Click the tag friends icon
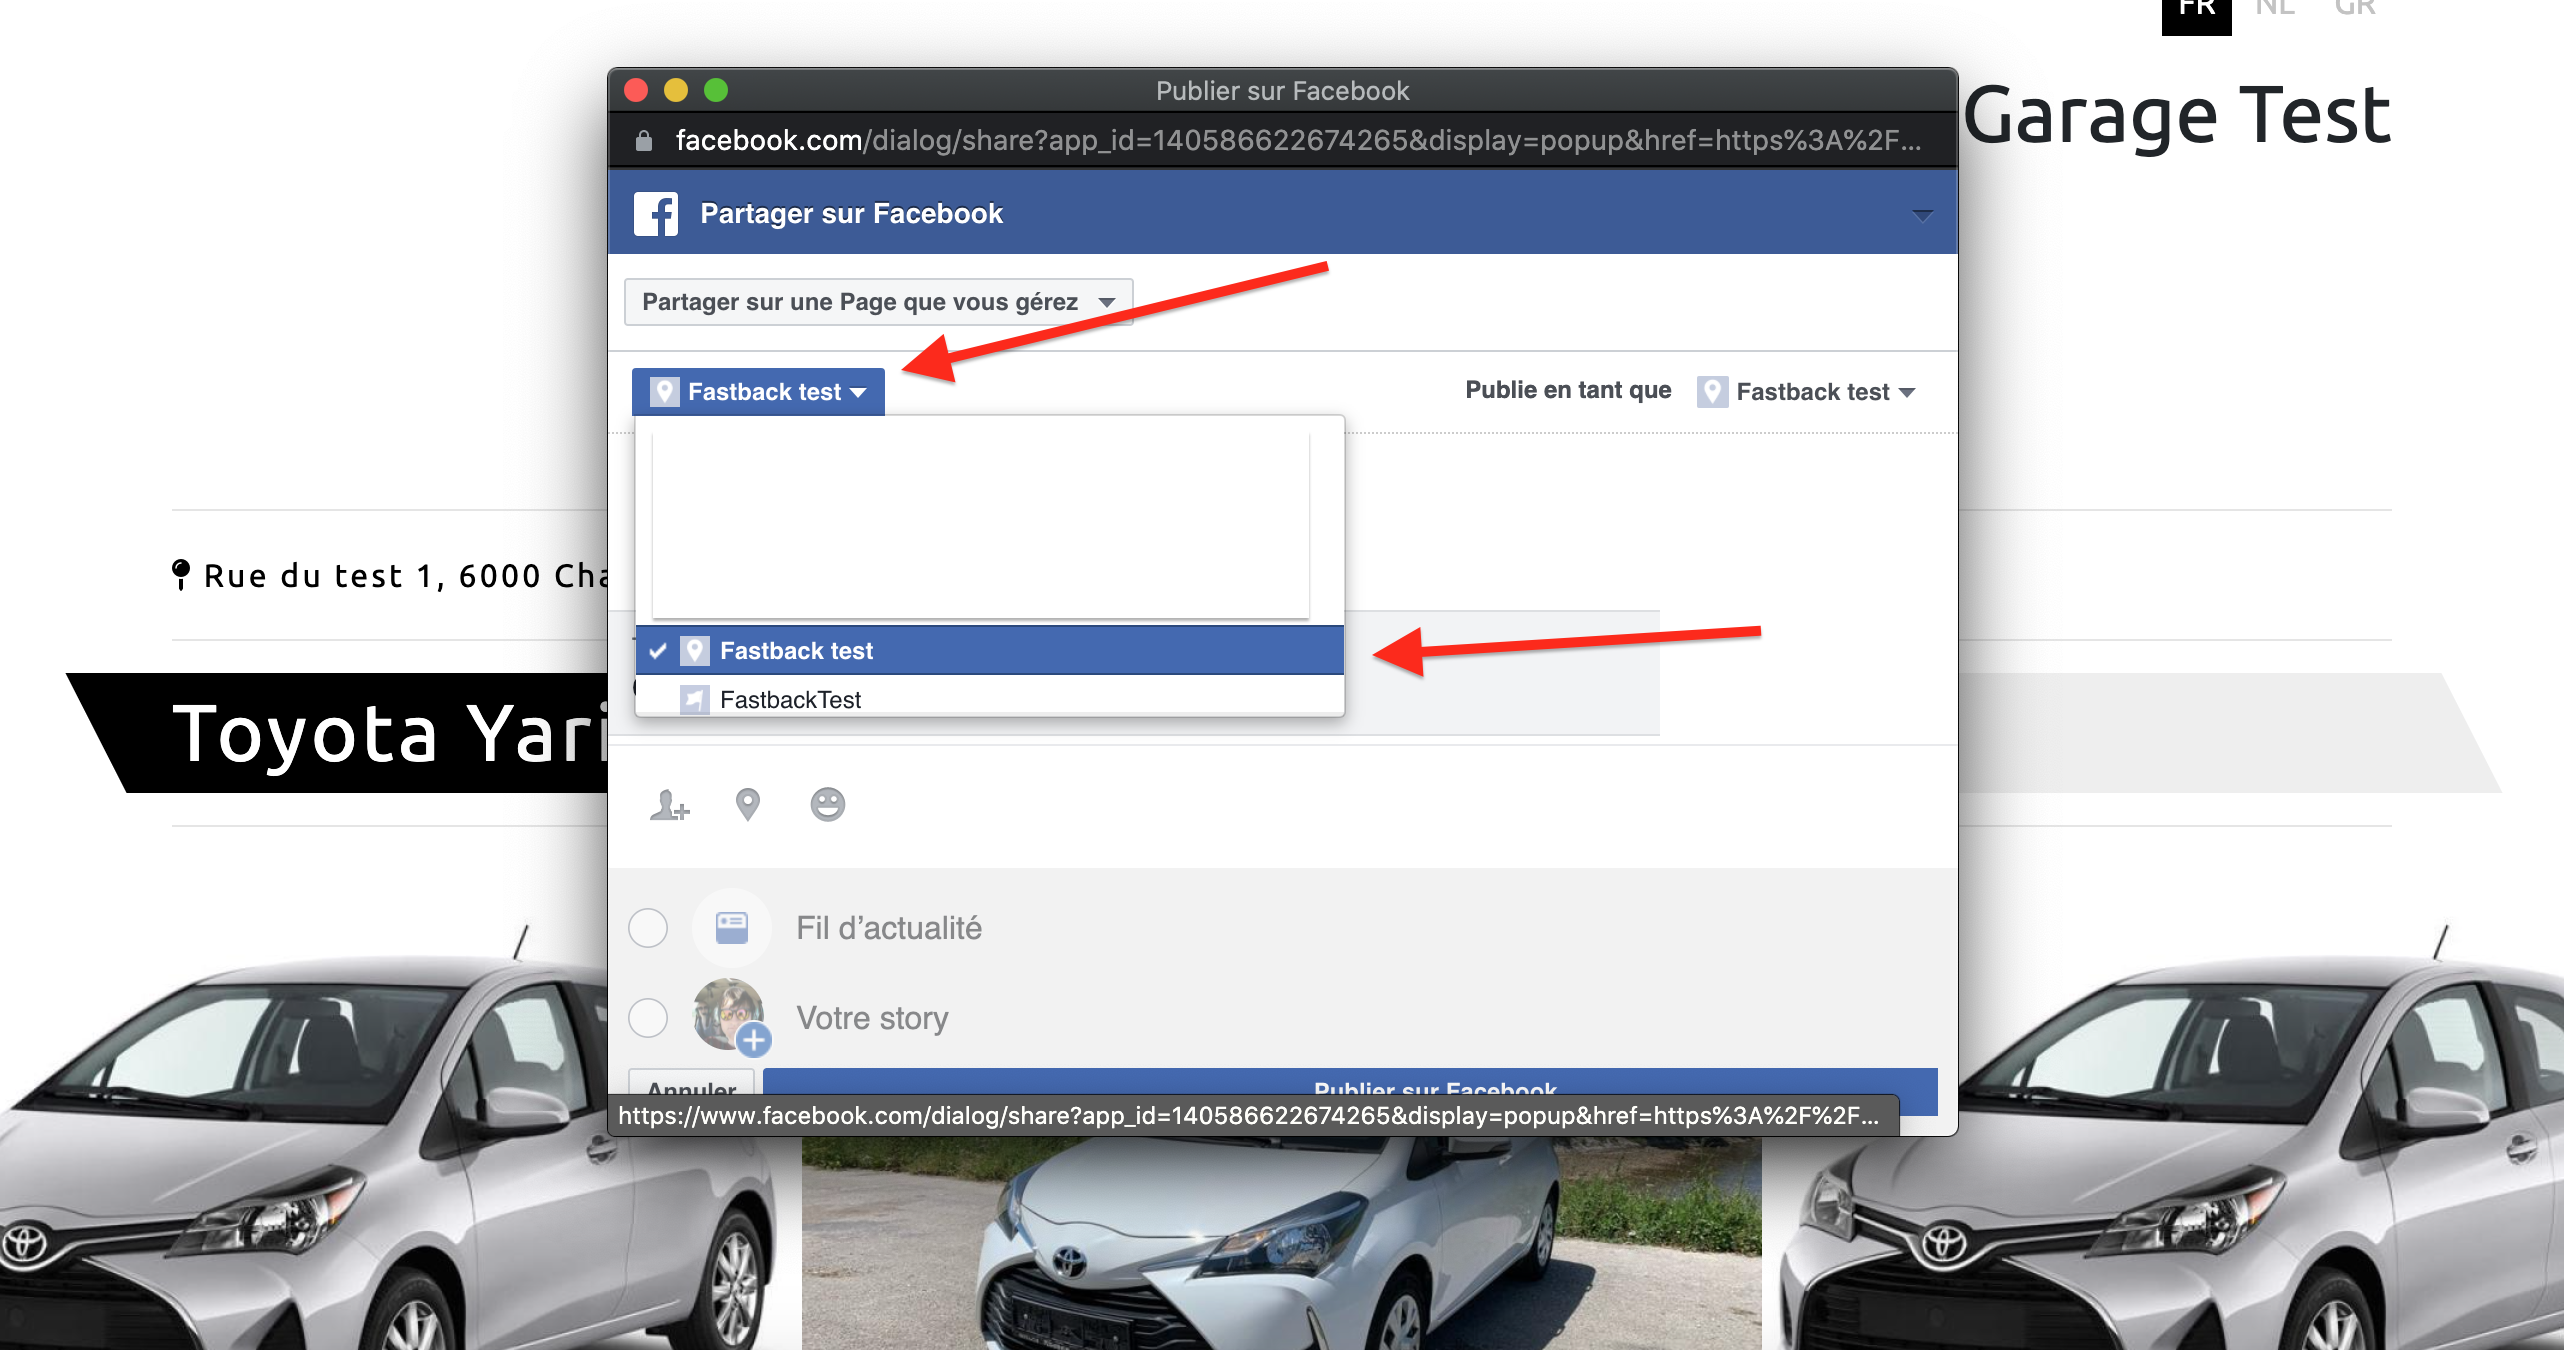This screenshot has width=2564, height=1350. point(669,805)
